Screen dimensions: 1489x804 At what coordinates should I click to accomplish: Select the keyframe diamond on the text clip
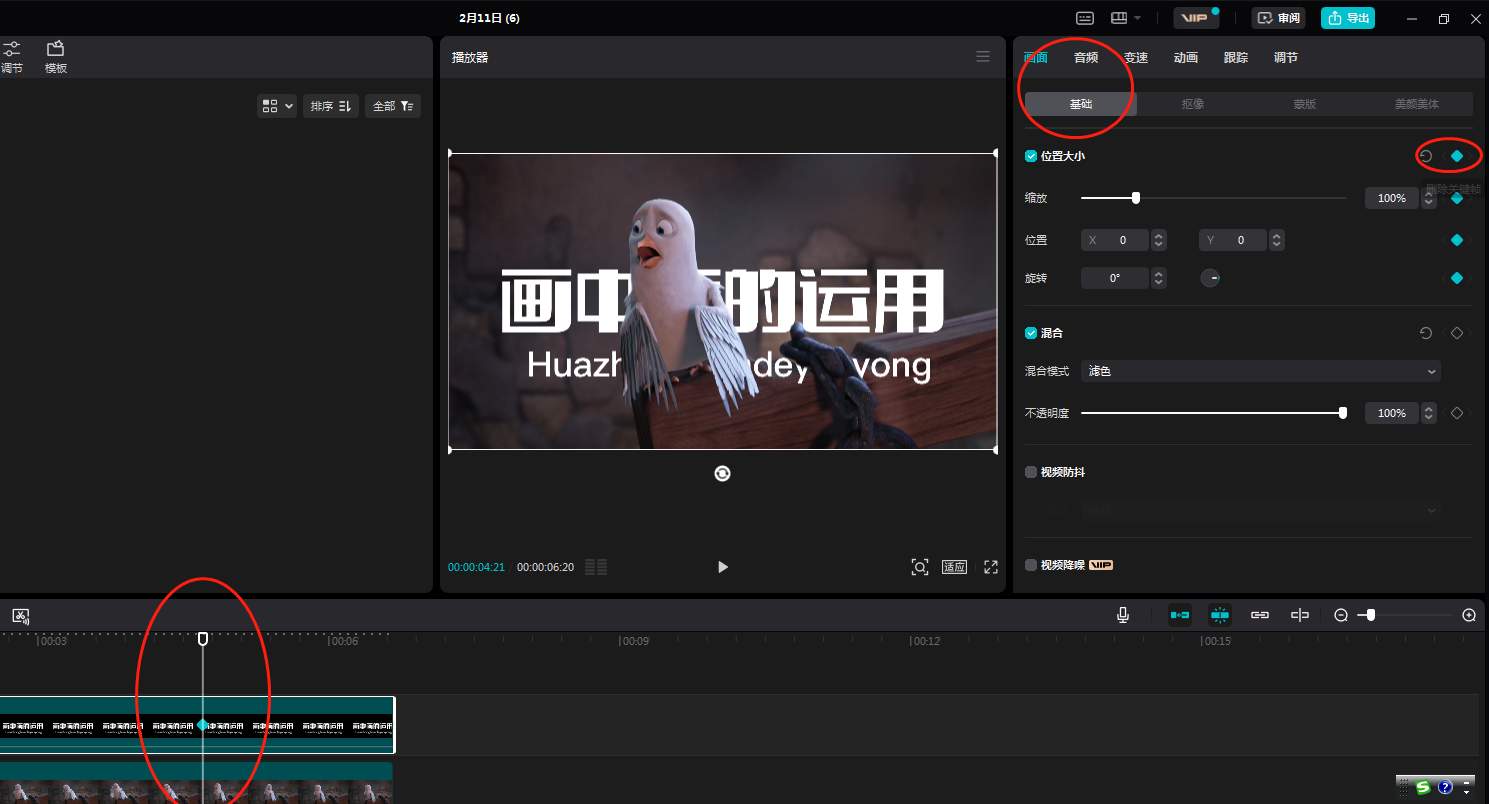(203, 725)
